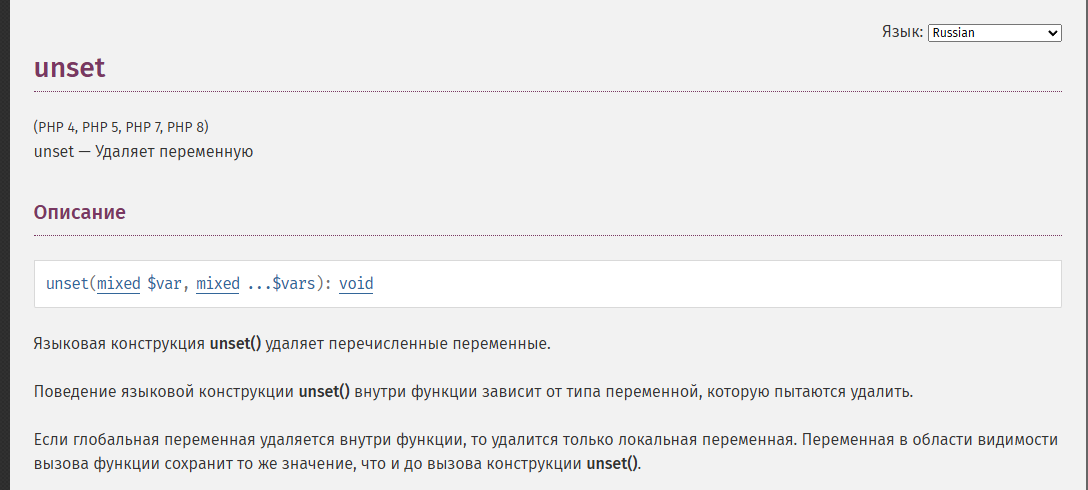1088x490 pixels.
Task: Click bold 'unset()' after 'Языковая конструкция'
Action: pos(235,344)
